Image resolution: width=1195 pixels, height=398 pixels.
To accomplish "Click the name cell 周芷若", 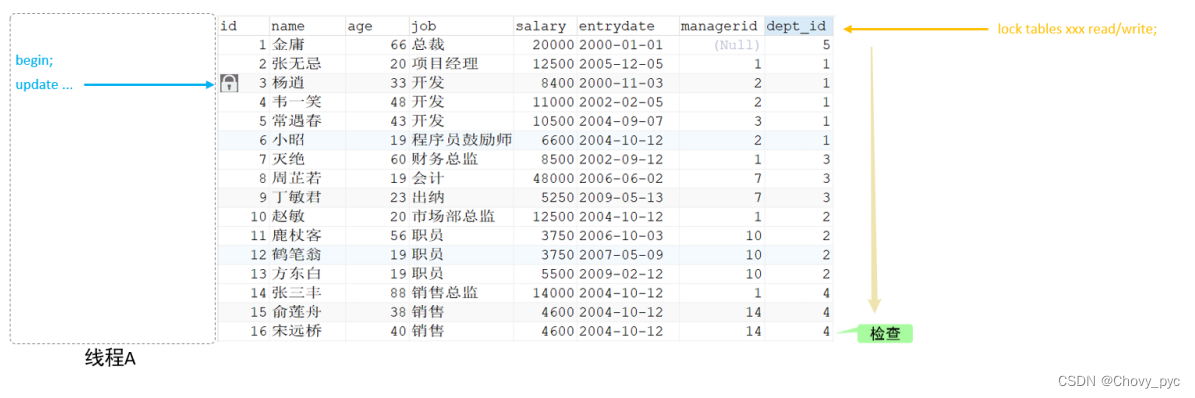I will tap(307, 178).
